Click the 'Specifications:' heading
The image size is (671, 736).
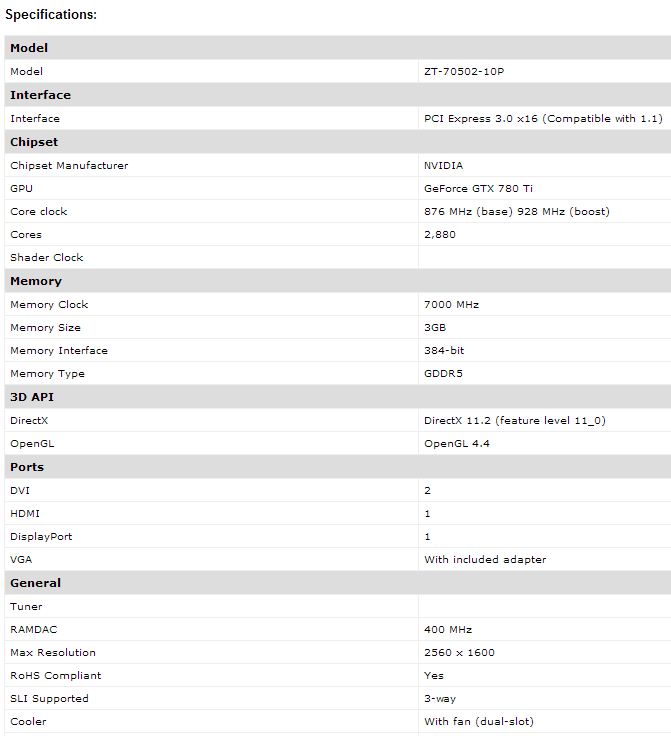[x=51, y=15]
